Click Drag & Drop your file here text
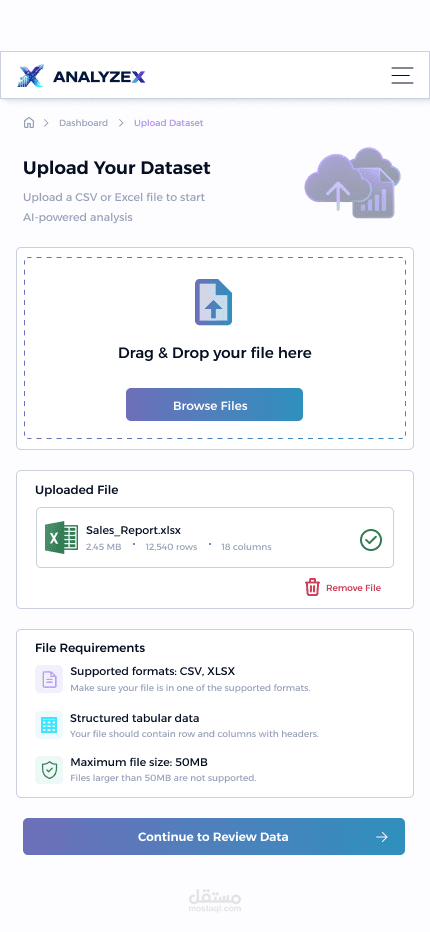The image size is (430, 932). (x=215, y=353)
